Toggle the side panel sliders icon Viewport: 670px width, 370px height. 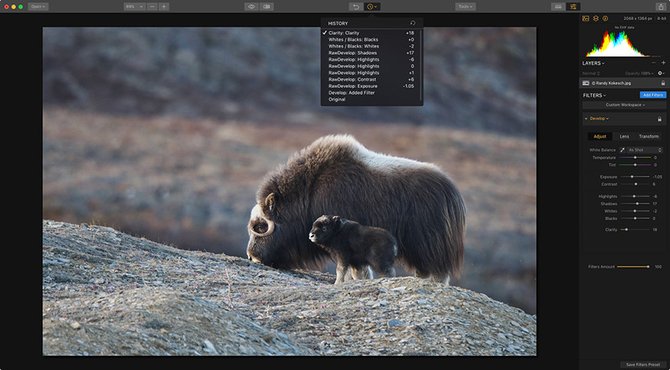573,6
